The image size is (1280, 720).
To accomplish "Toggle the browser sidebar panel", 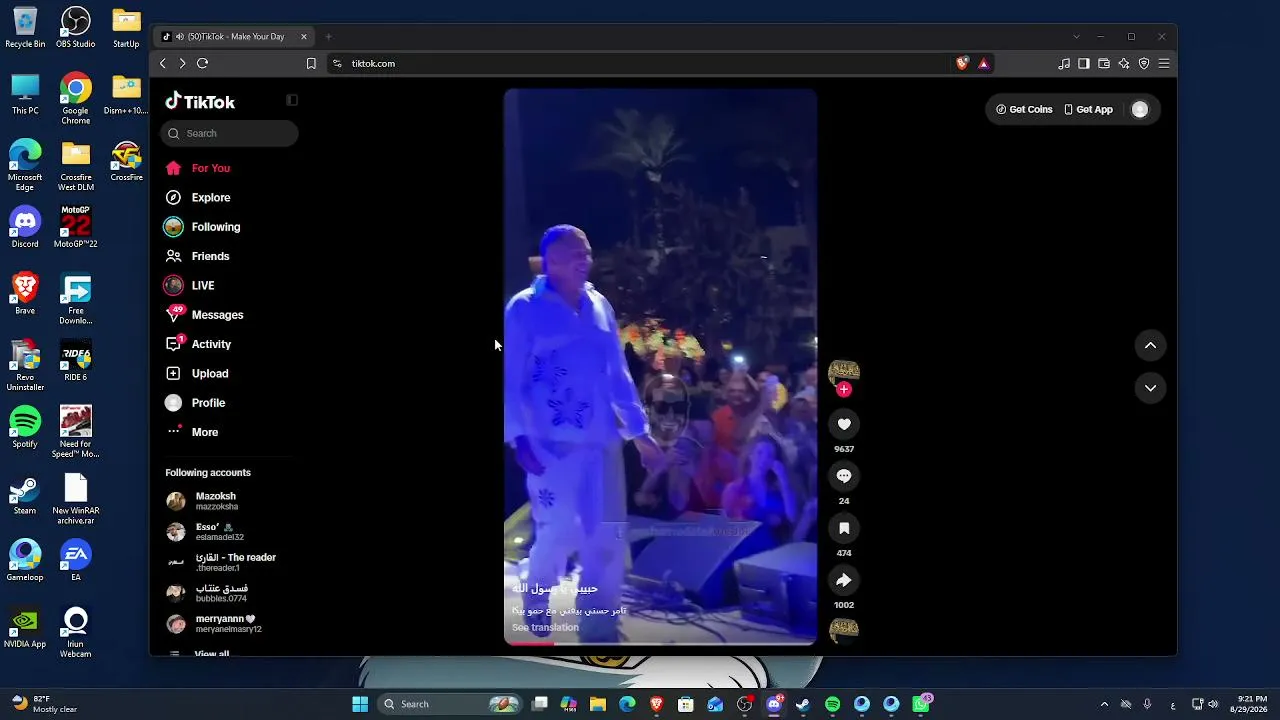I will 1084,63.
